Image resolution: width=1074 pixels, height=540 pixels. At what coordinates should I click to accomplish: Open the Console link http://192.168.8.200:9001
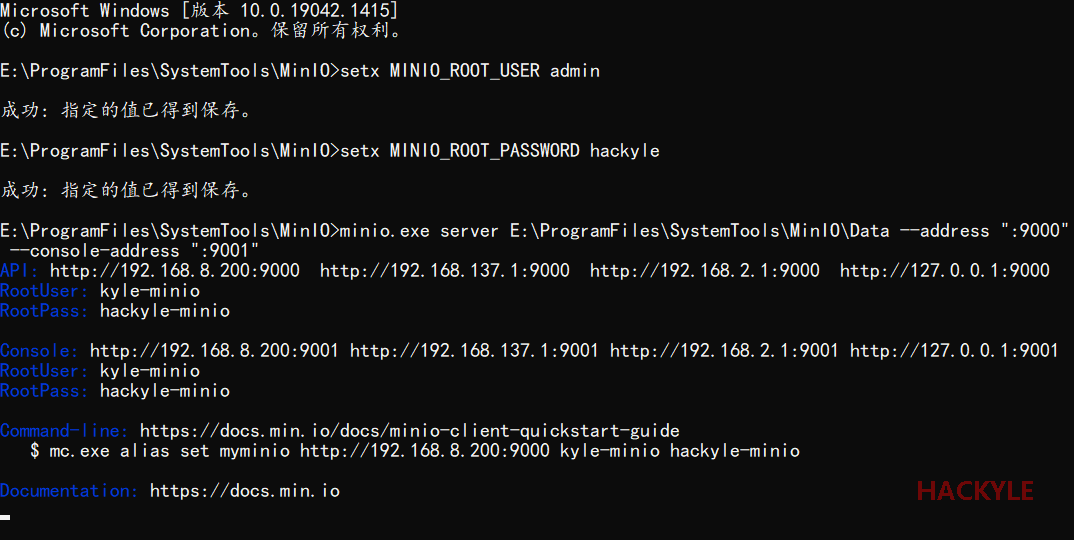(214, 351)
